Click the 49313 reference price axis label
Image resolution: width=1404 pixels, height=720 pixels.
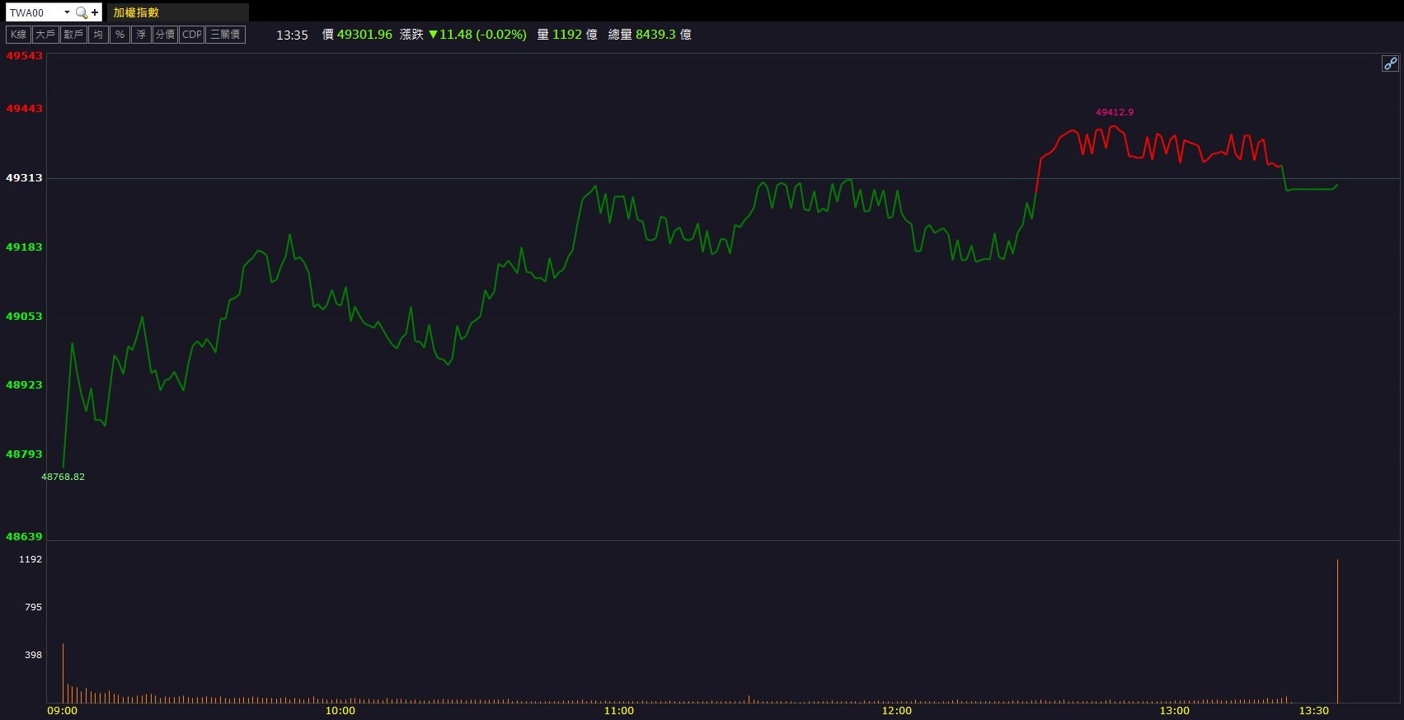tap(24, 178)
